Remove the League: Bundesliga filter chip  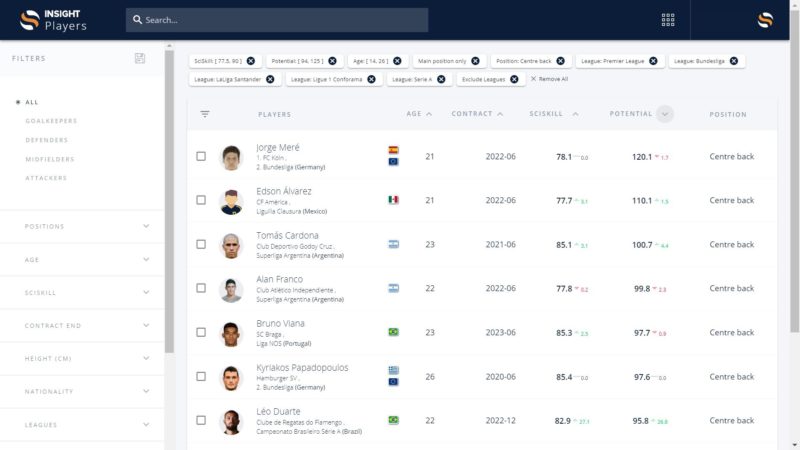[x=734, y=61]
